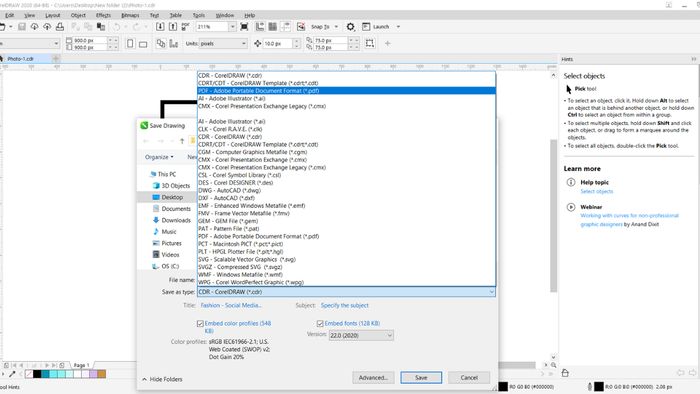Screen dimensions: 700x394
Task: Click the Upload to cloud icon
Action: [x=47, y=27]
